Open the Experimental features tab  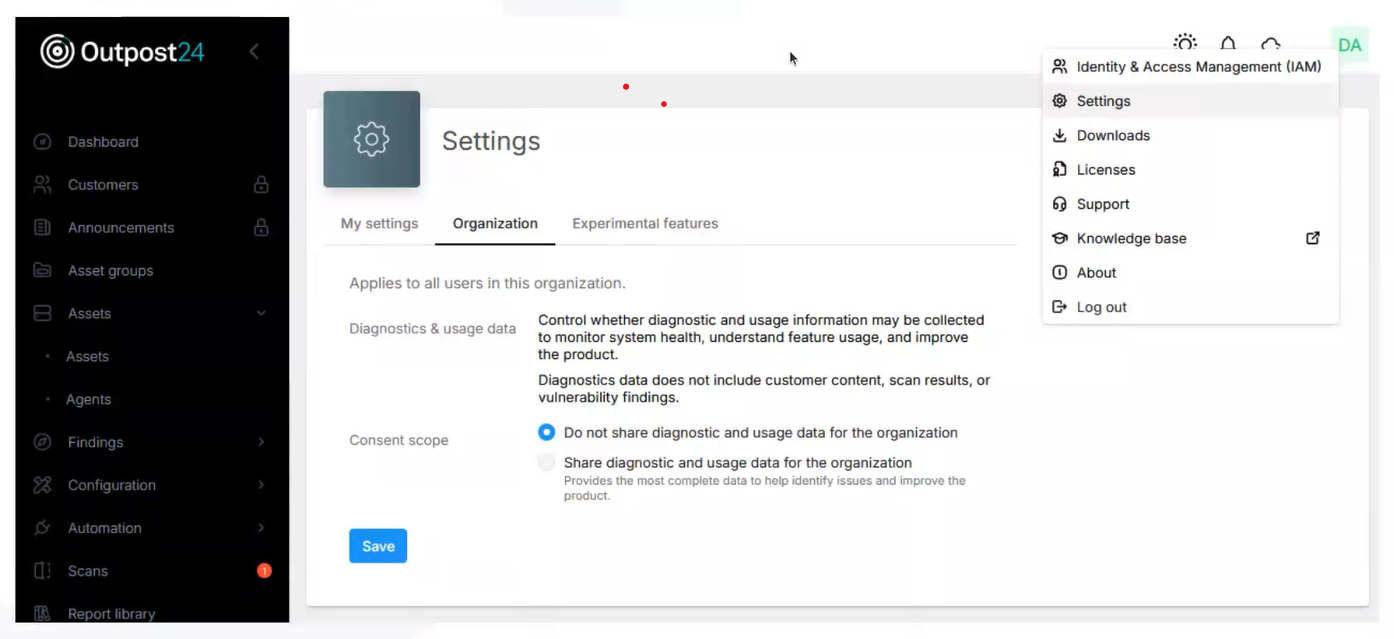[645, 224]
